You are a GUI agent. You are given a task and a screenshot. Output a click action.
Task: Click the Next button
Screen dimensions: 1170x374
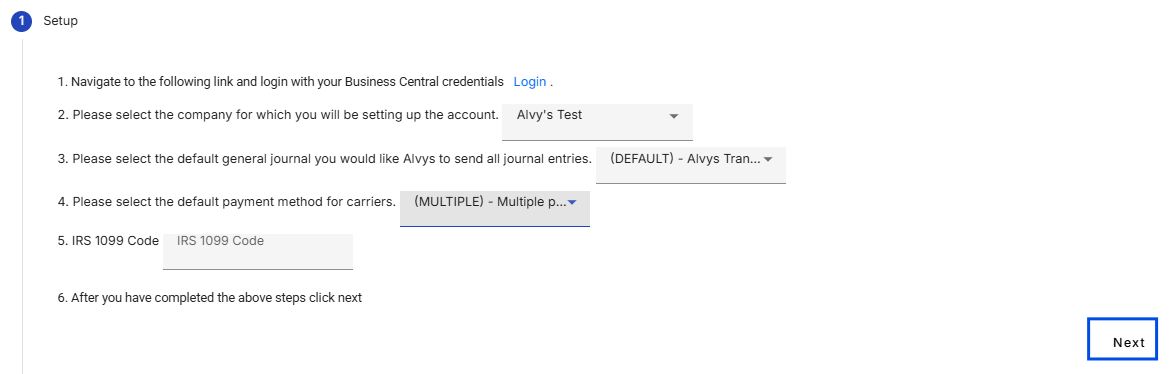pyautogui.click(x=1122, y=338)
